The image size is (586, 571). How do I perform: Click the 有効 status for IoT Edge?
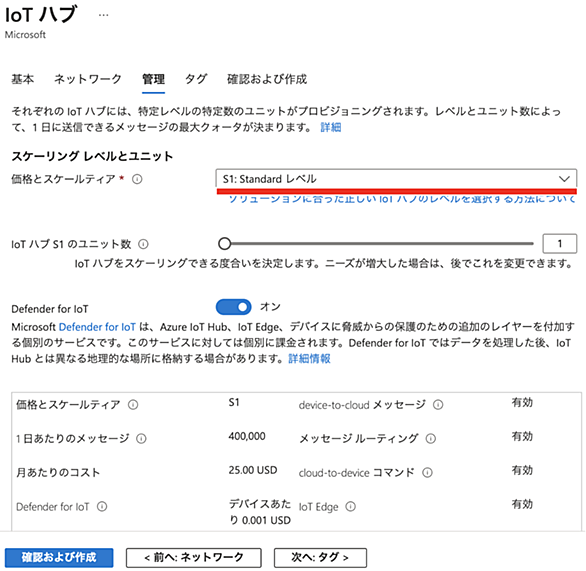coord(522,504)
